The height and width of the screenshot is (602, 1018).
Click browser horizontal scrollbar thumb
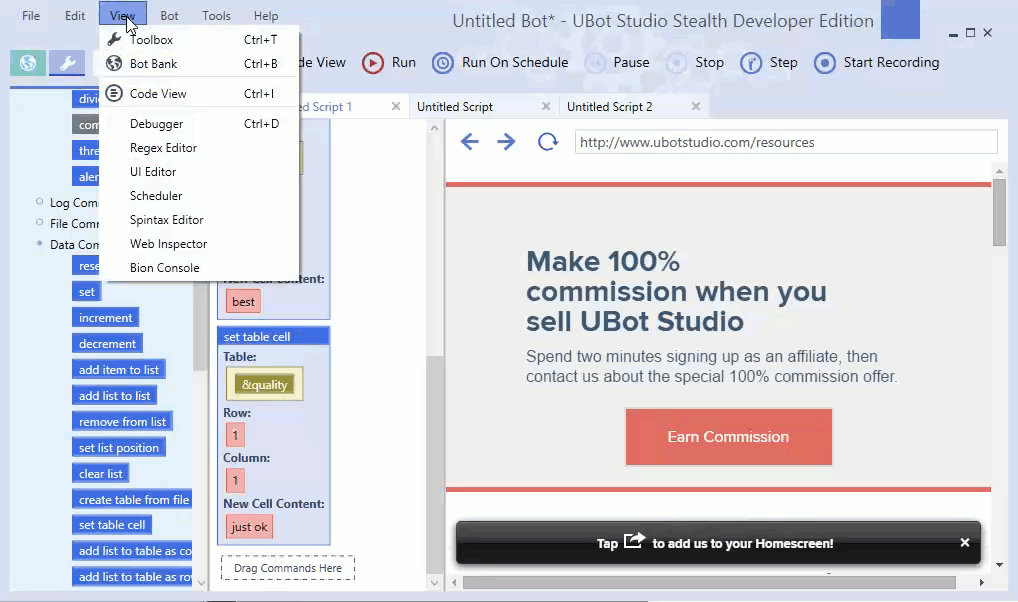pos(709,583)
